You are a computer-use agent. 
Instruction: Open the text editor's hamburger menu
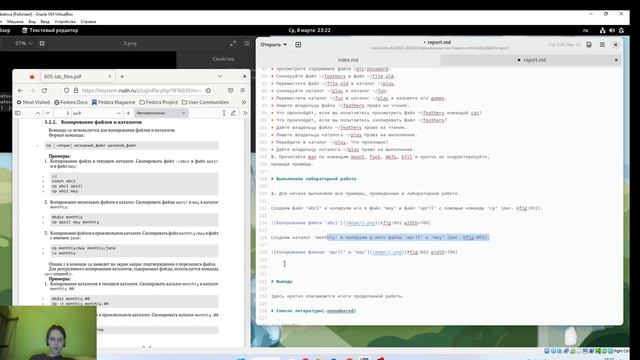point(602,44)
